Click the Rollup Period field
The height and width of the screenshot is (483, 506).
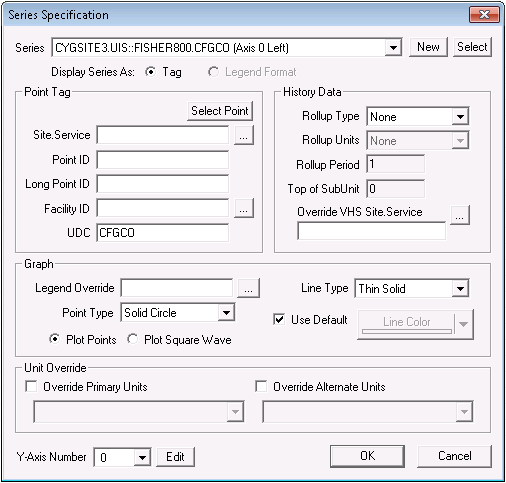click(x=395, y=164)
